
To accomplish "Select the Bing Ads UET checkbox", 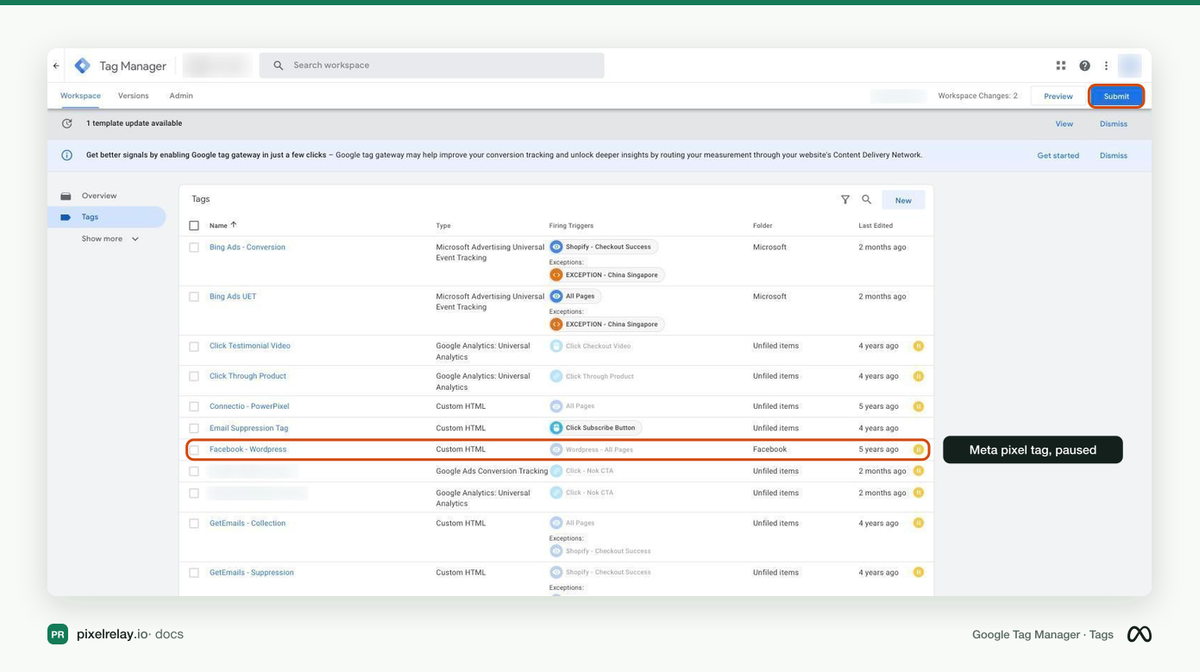I will pos(194,297).
